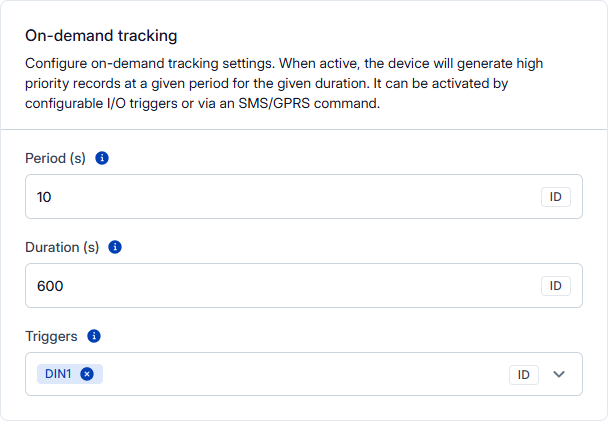Click the info icon beside Duration (s)

(x=115, y=247)
